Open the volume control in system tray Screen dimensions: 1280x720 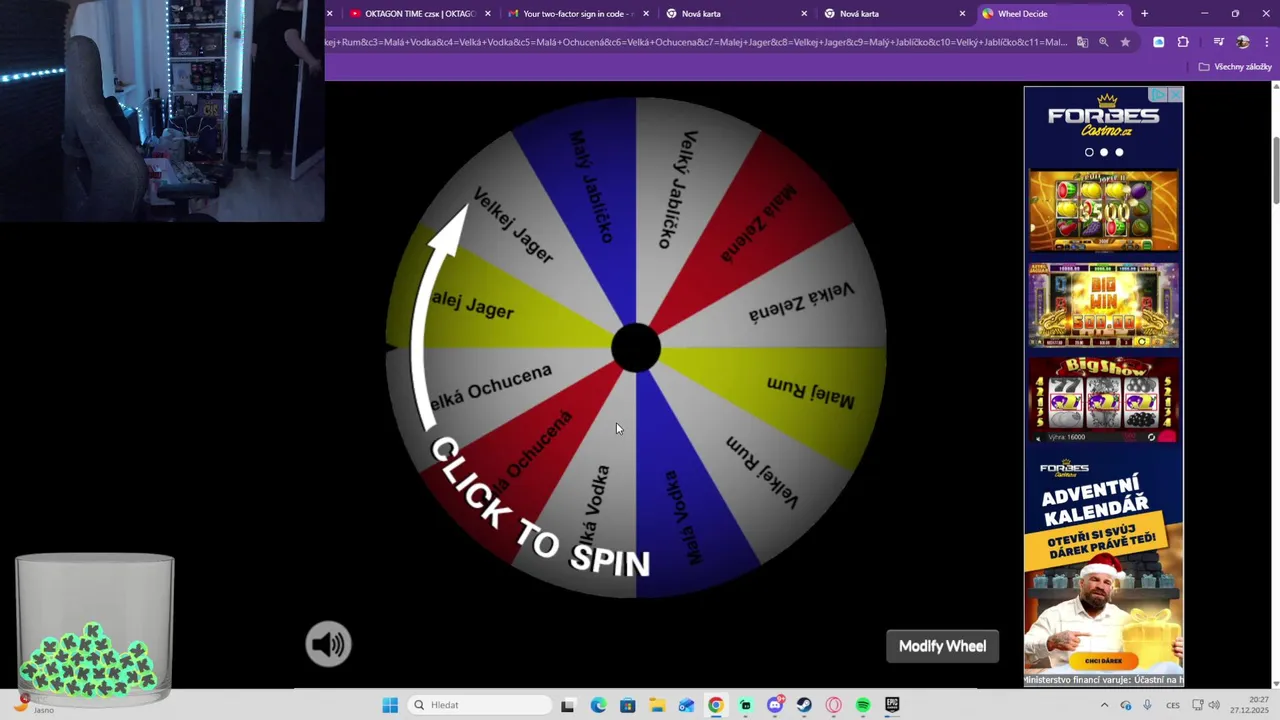(1214, 705)
